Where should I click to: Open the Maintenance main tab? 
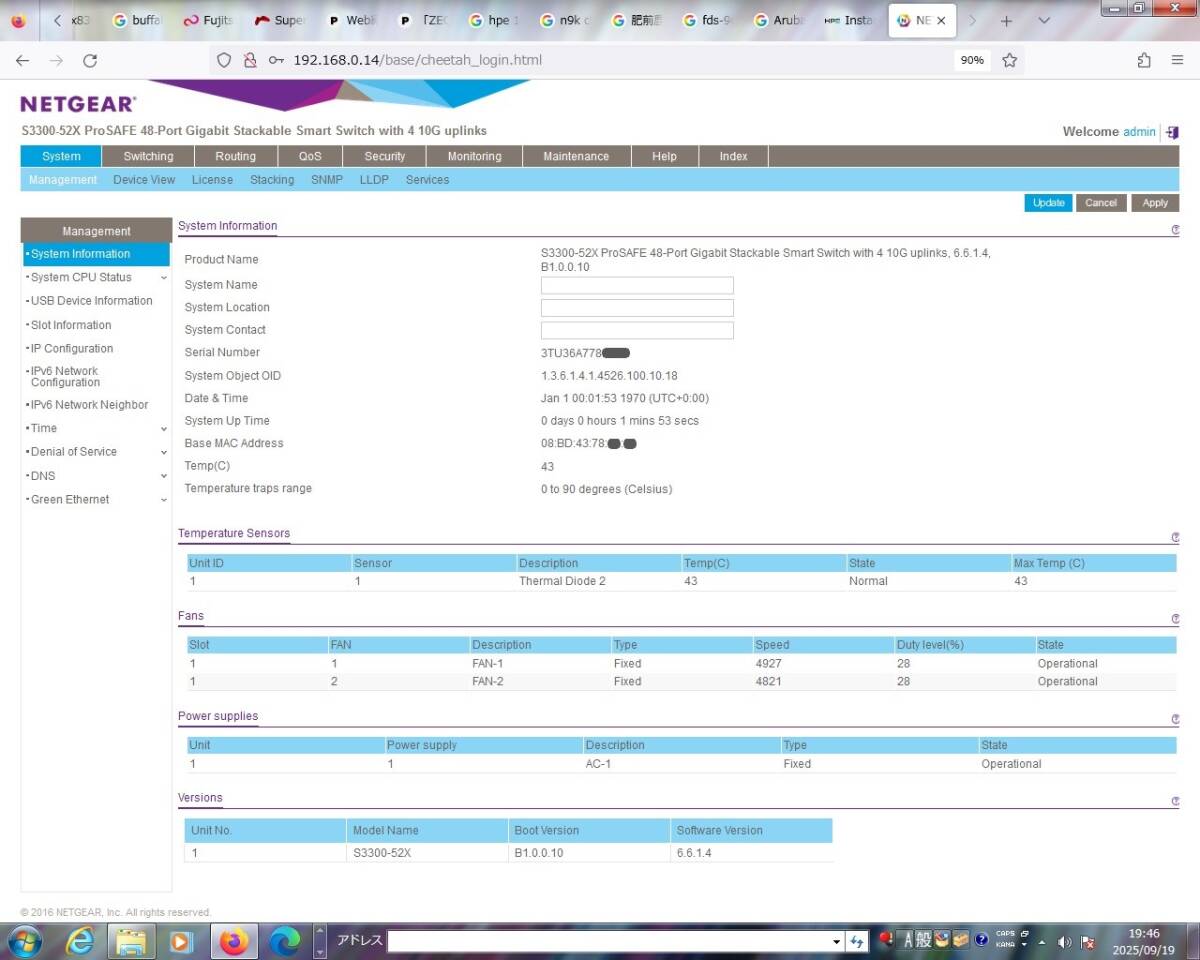576,156
